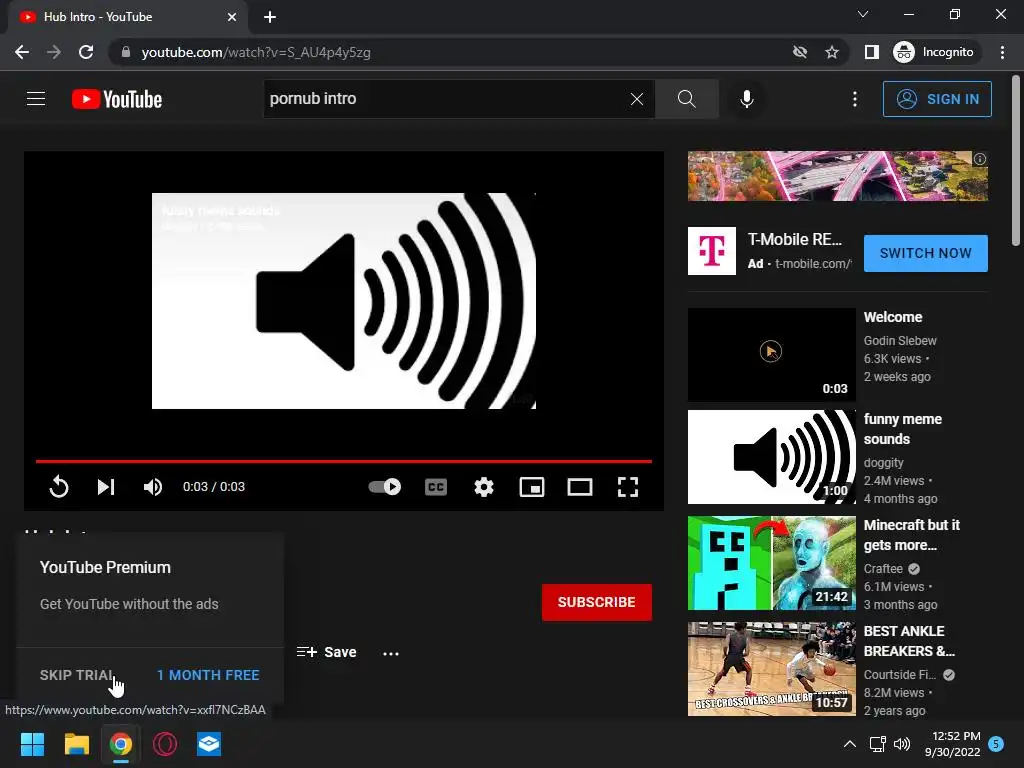Click the page vertical scrollbar
This screenshot has height=768, width=1024.
(1016, 161)
